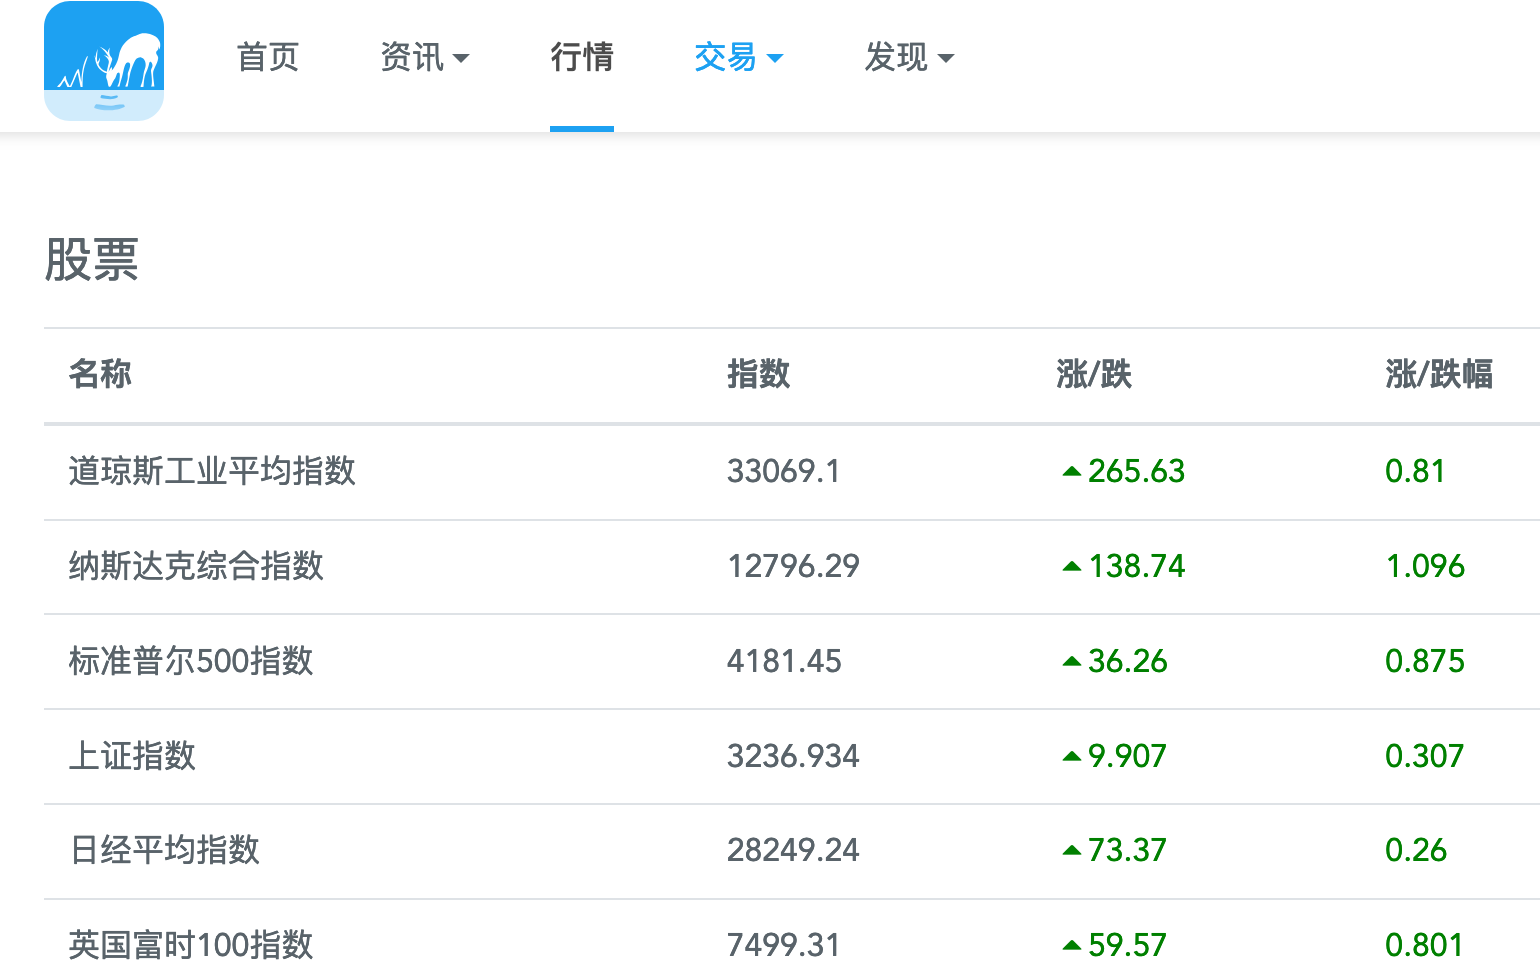1540x974 pixels.
Task: Click the green up arrow beside 9.907
Action: 1072,756
